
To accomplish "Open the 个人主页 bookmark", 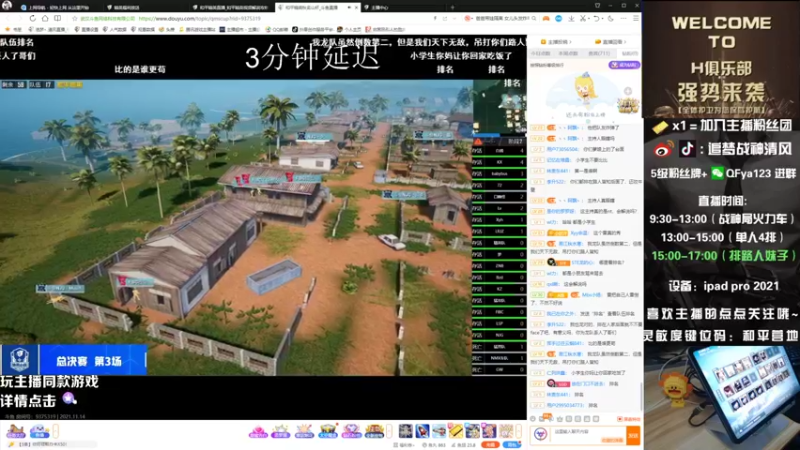I will coord(349,30).
